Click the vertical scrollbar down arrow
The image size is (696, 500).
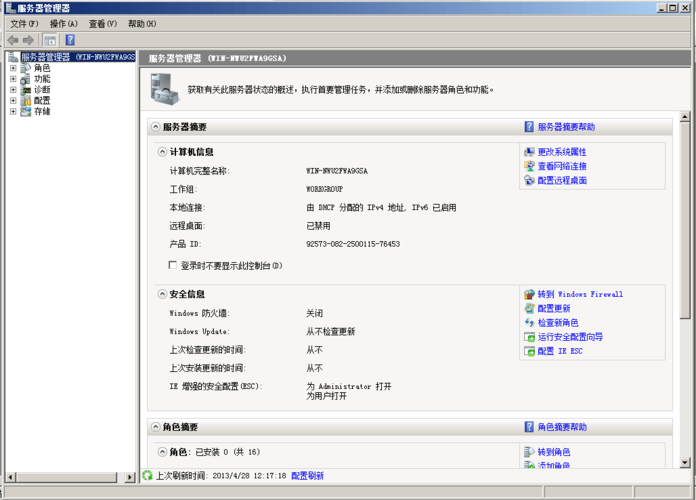685,462
